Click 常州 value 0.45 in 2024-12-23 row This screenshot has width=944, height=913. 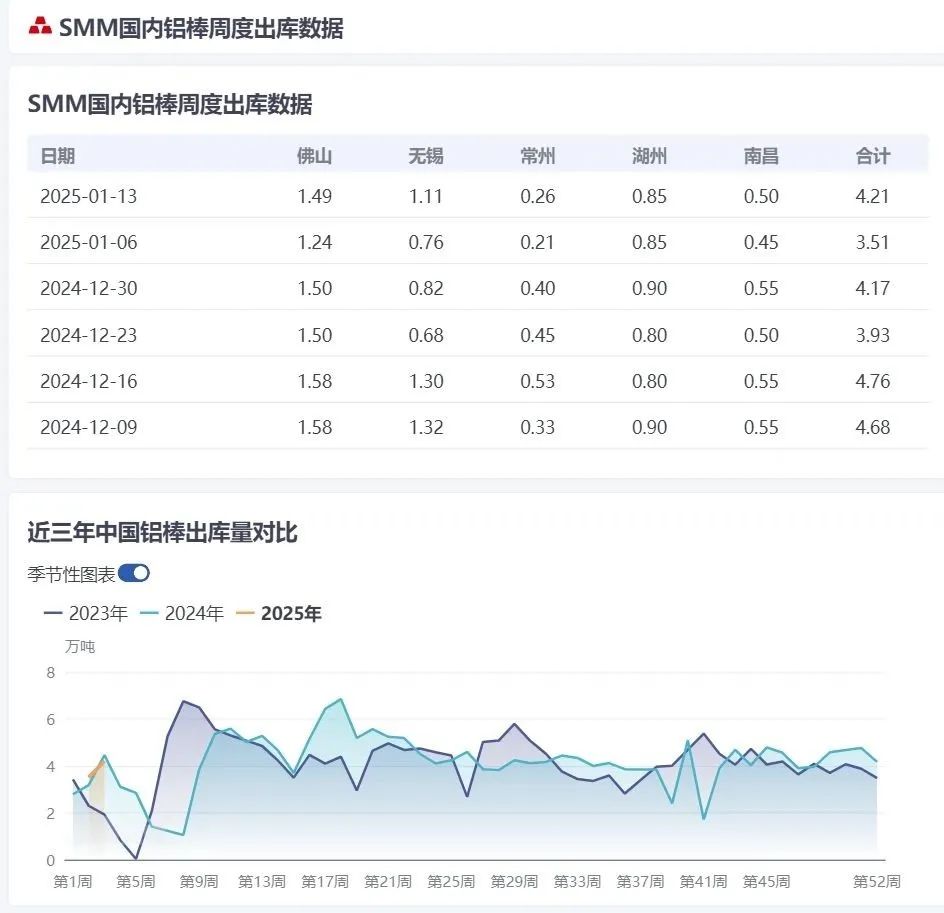click(538, 335)
